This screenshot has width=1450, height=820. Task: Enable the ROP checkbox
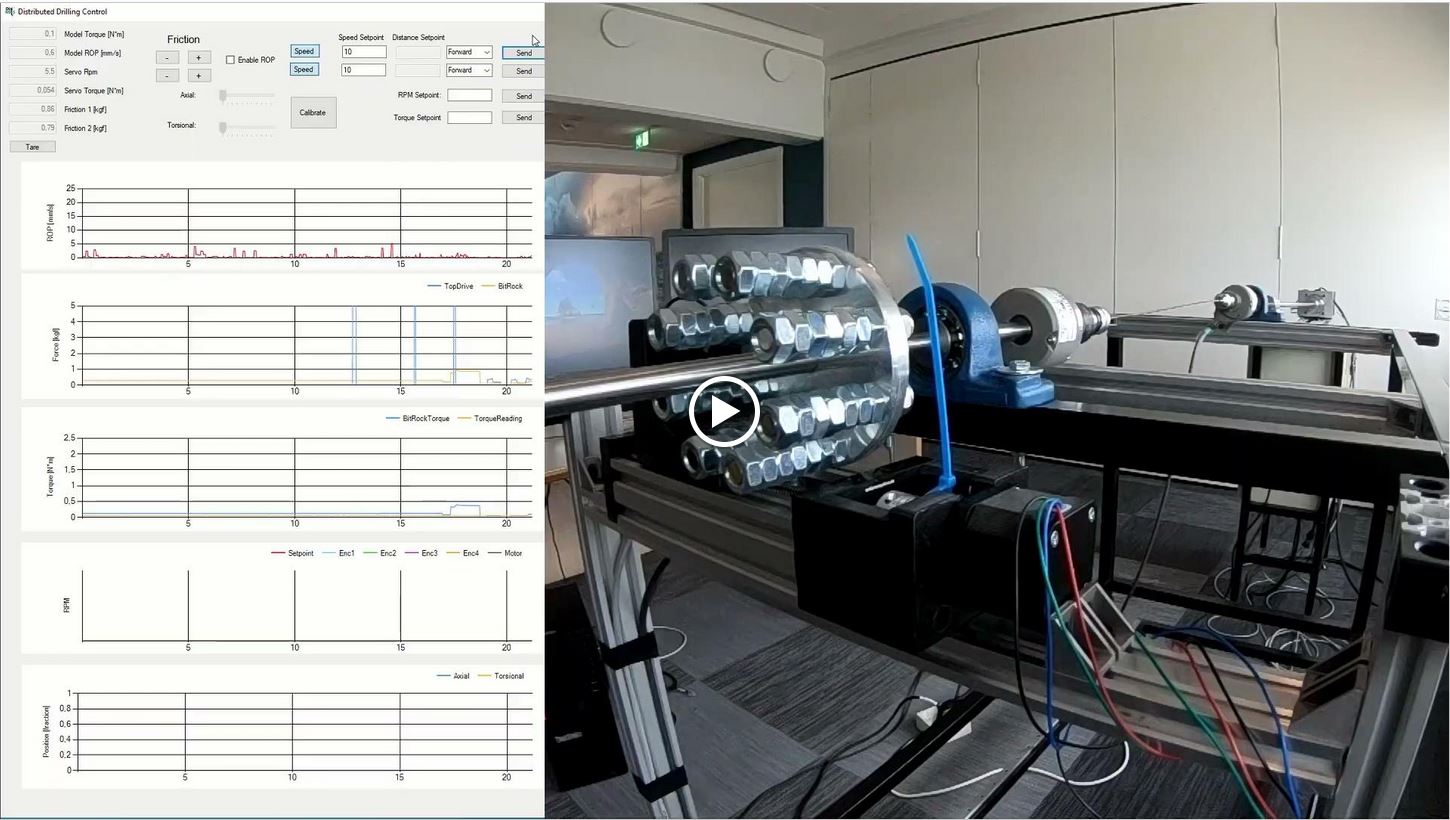(x=231, y=60)
